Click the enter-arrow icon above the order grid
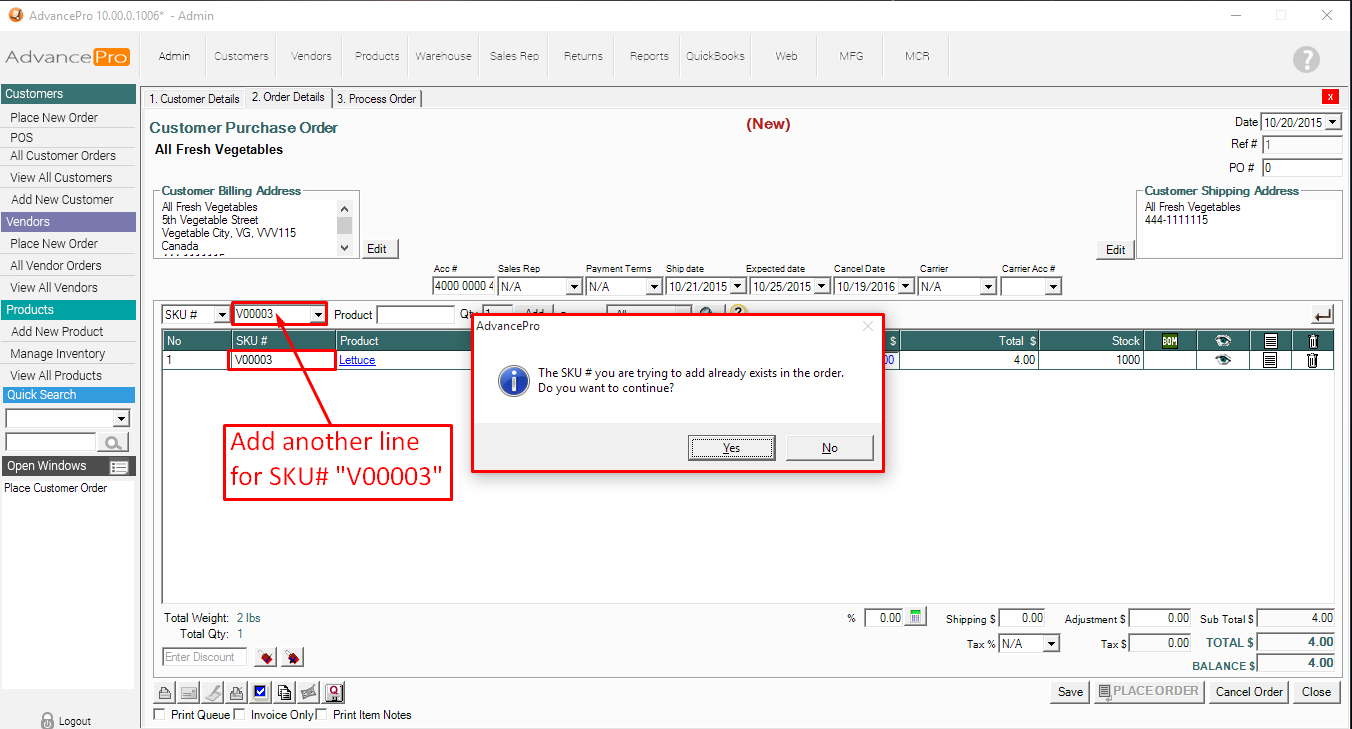 [x=1322, y=315]
